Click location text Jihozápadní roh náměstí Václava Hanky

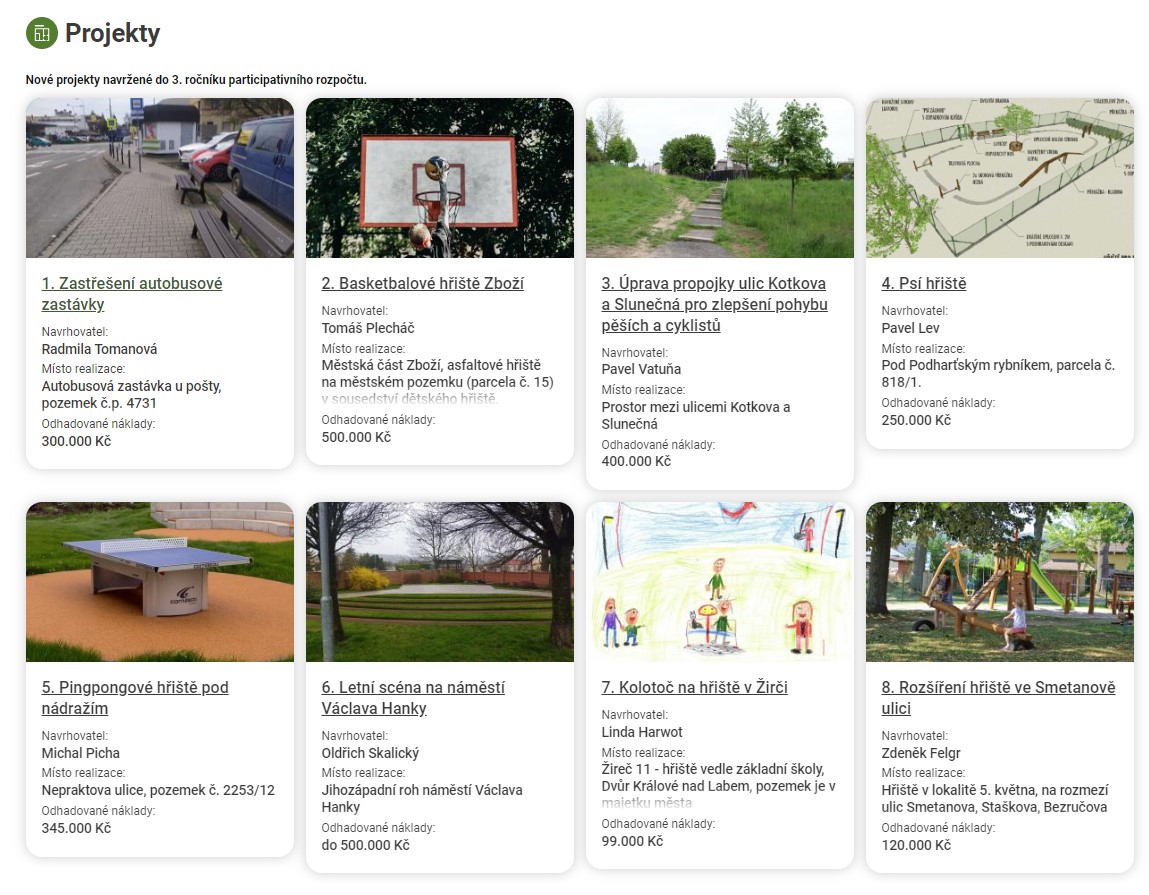422,798
